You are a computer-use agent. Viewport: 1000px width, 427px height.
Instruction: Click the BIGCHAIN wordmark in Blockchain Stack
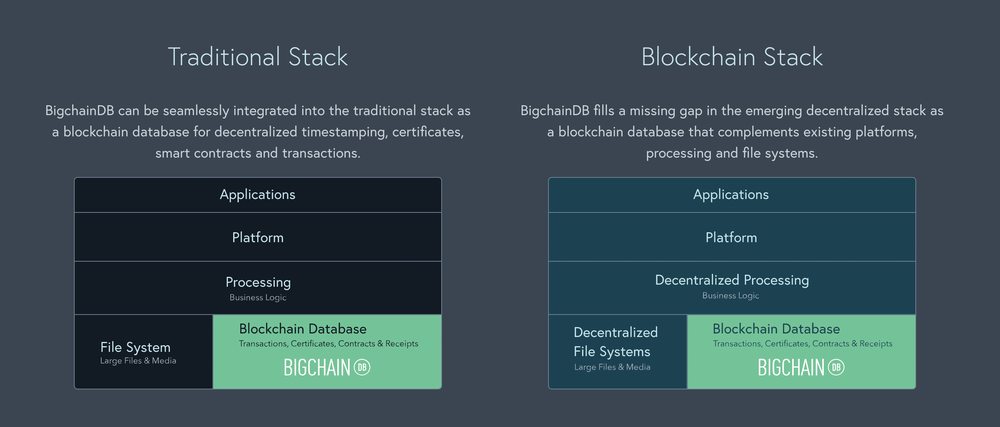tap(790, 367)
